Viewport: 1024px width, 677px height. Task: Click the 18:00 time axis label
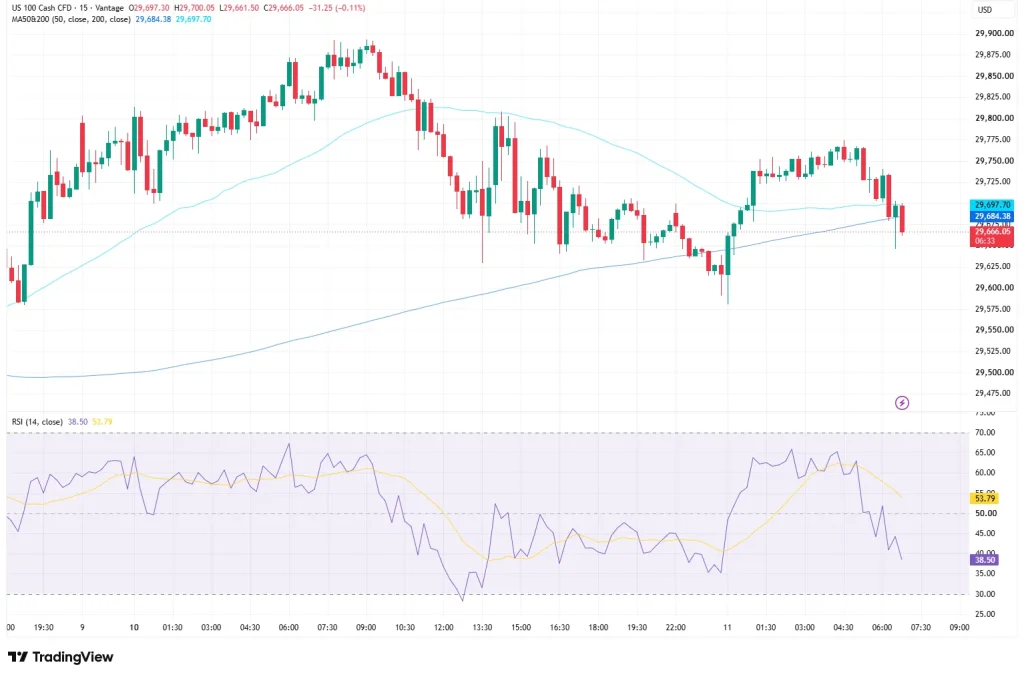598,627
